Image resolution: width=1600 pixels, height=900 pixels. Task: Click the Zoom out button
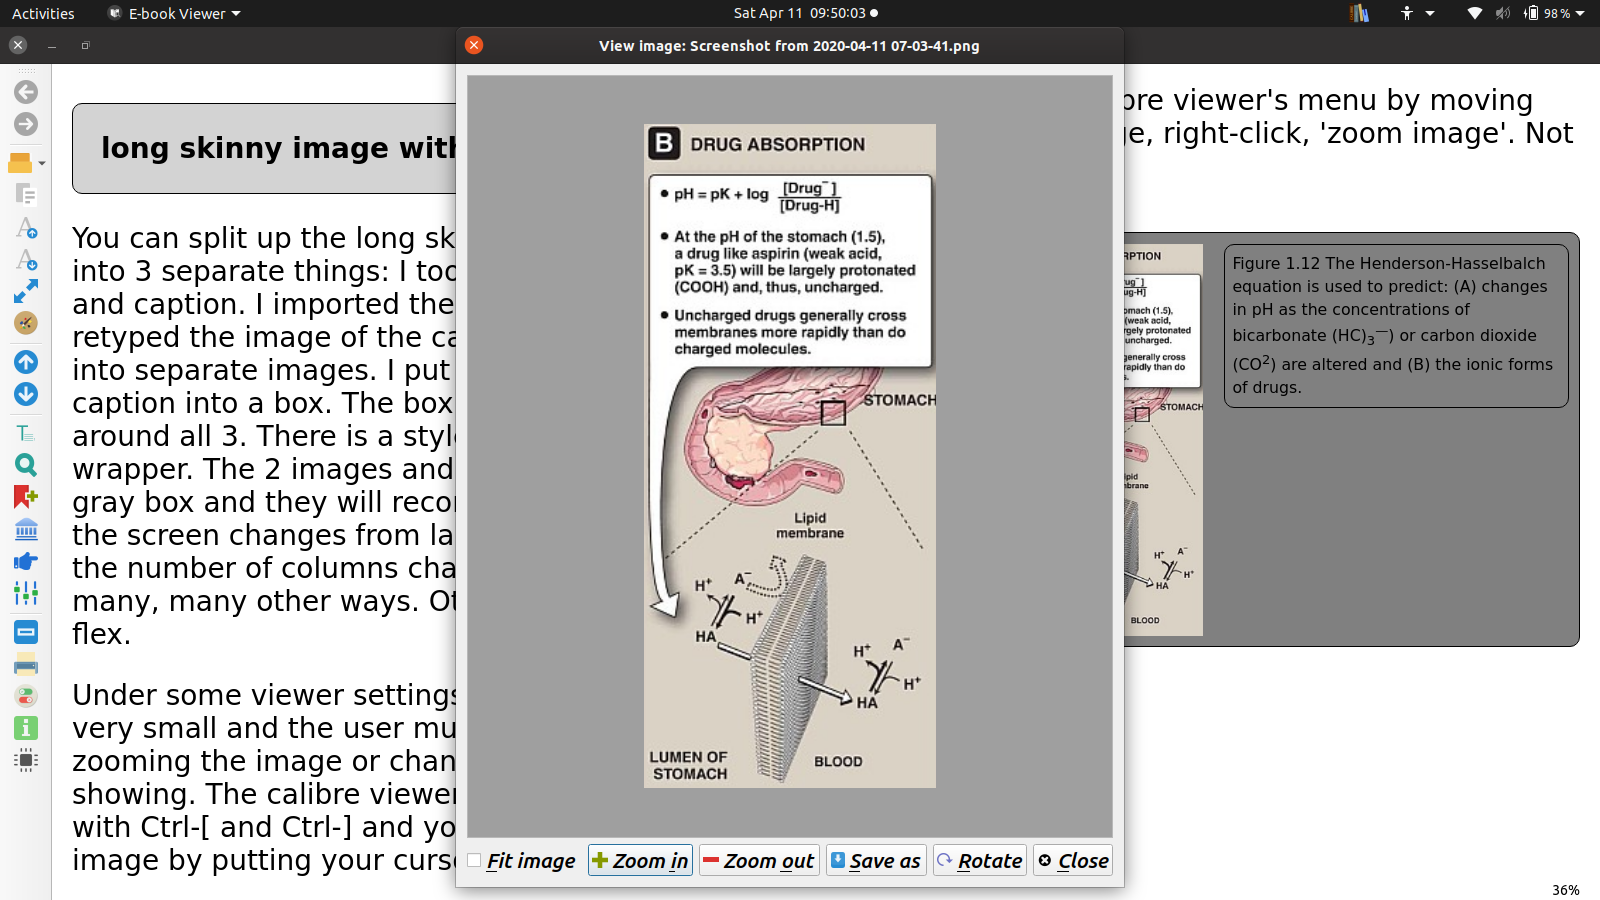pos(759,861)
